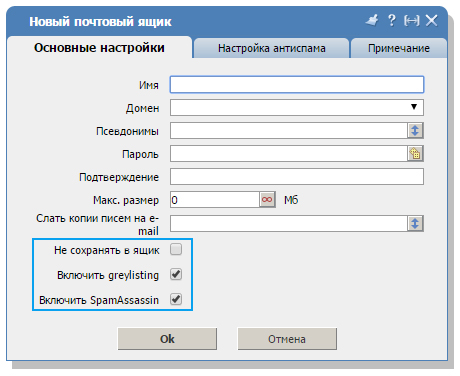The width and height of the screenshot is (460, 376).
Task: Set unlimited size with infinity icon
Action: (267, 200)
